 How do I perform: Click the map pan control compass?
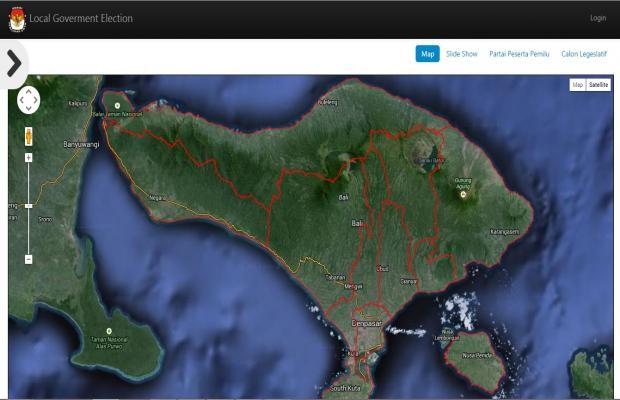28,100
